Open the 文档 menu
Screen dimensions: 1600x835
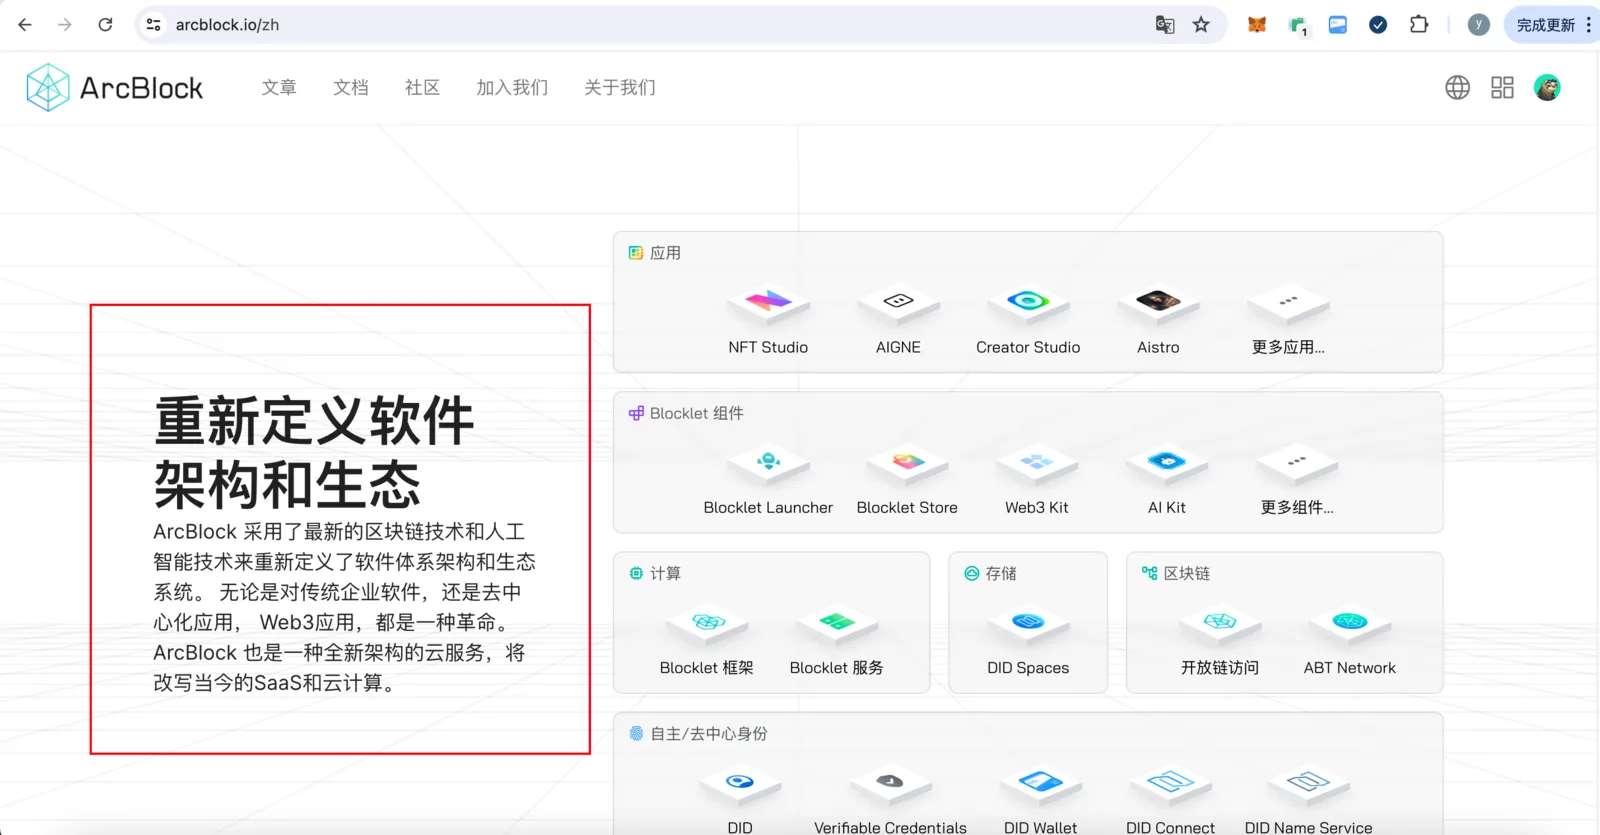point(351,88)
